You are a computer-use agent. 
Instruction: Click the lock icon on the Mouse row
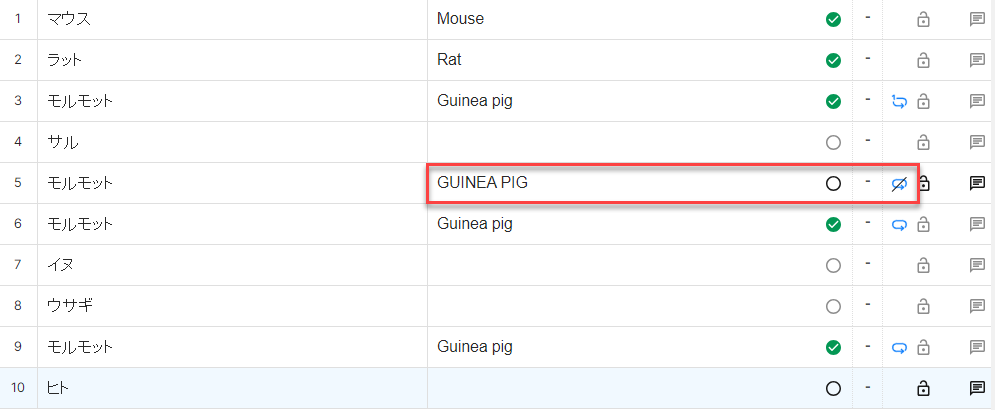[923, 19]
